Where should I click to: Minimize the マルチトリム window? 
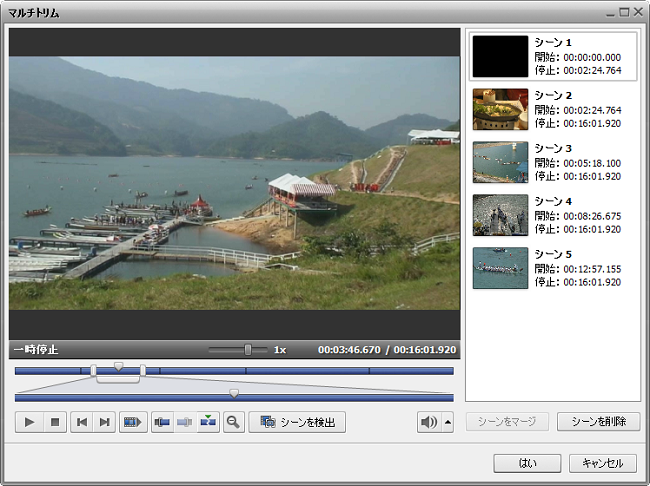pos(610,13)
